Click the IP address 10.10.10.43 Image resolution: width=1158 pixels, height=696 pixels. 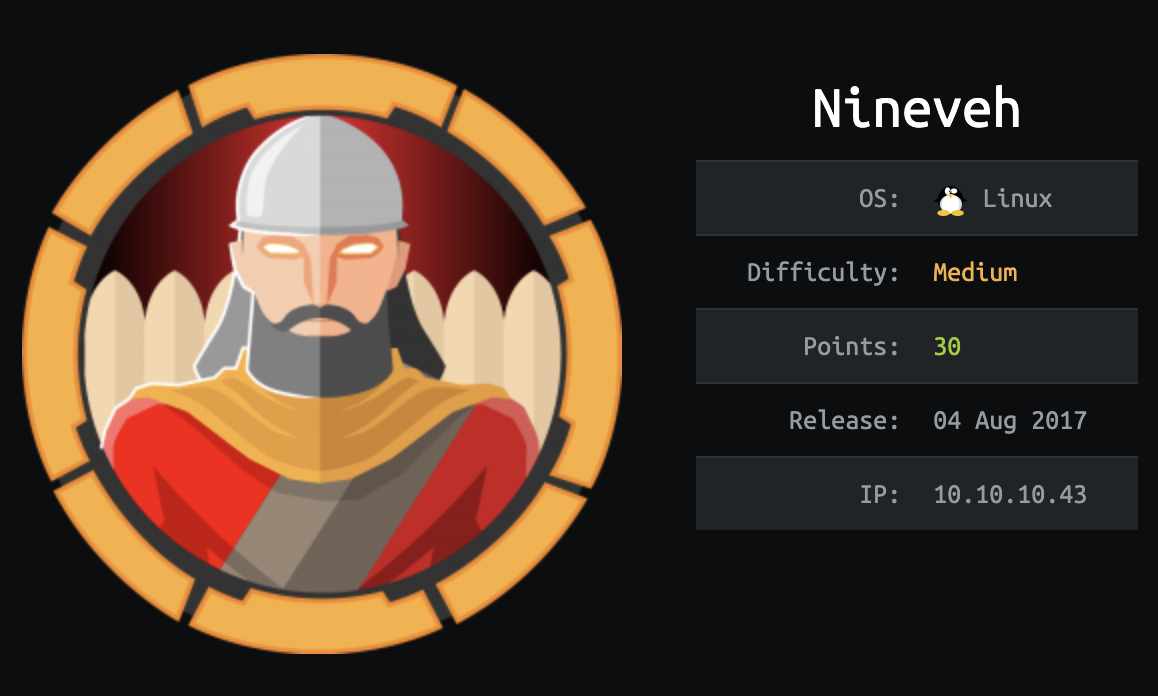click(x=1010, y=494)
